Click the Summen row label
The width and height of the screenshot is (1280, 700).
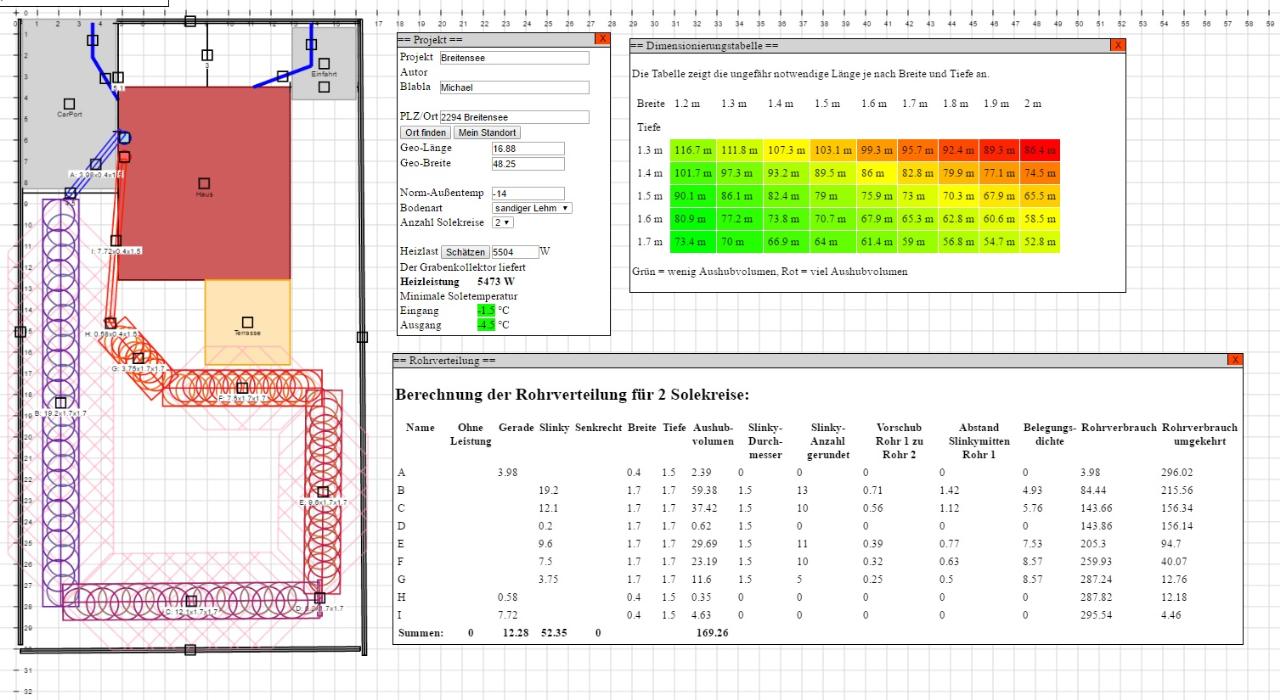[421, 633]
